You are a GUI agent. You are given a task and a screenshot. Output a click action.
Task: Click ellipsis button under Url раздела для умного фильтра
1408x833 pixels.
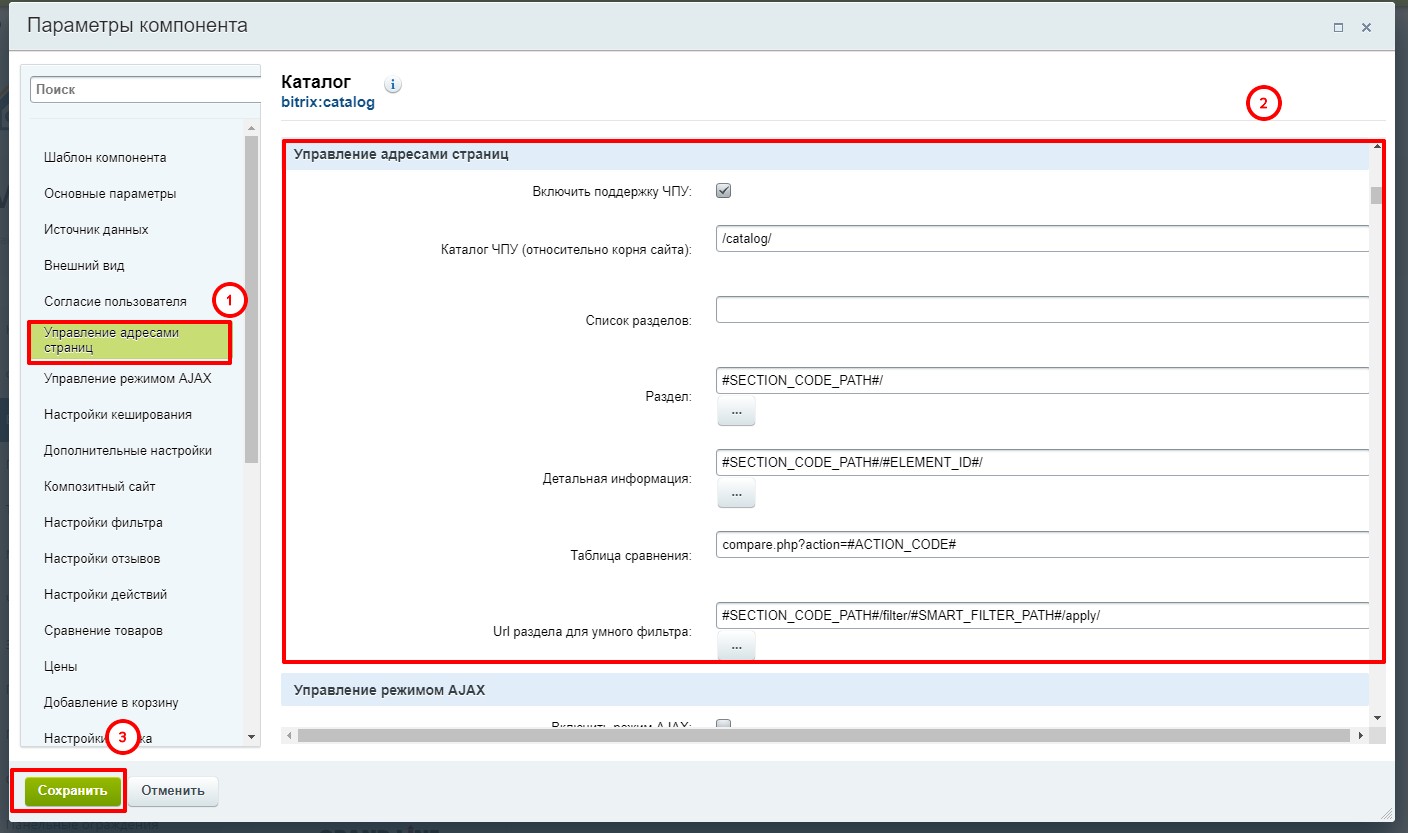[x=736, y=647]
